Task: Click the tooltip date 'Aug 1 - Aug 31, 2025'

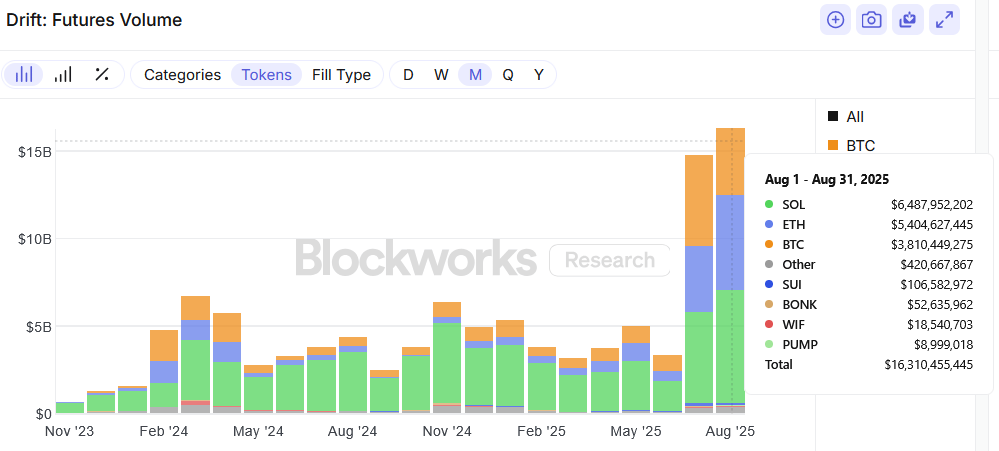Action: click(x=827, y=179)
